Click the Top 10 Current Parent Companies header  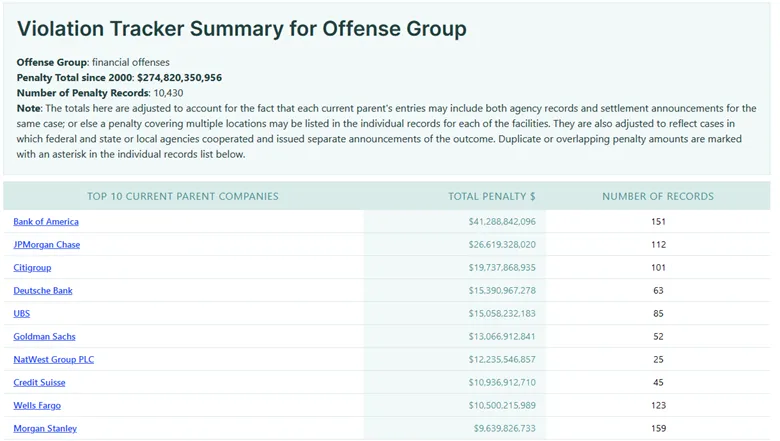[x=183, y=196]
